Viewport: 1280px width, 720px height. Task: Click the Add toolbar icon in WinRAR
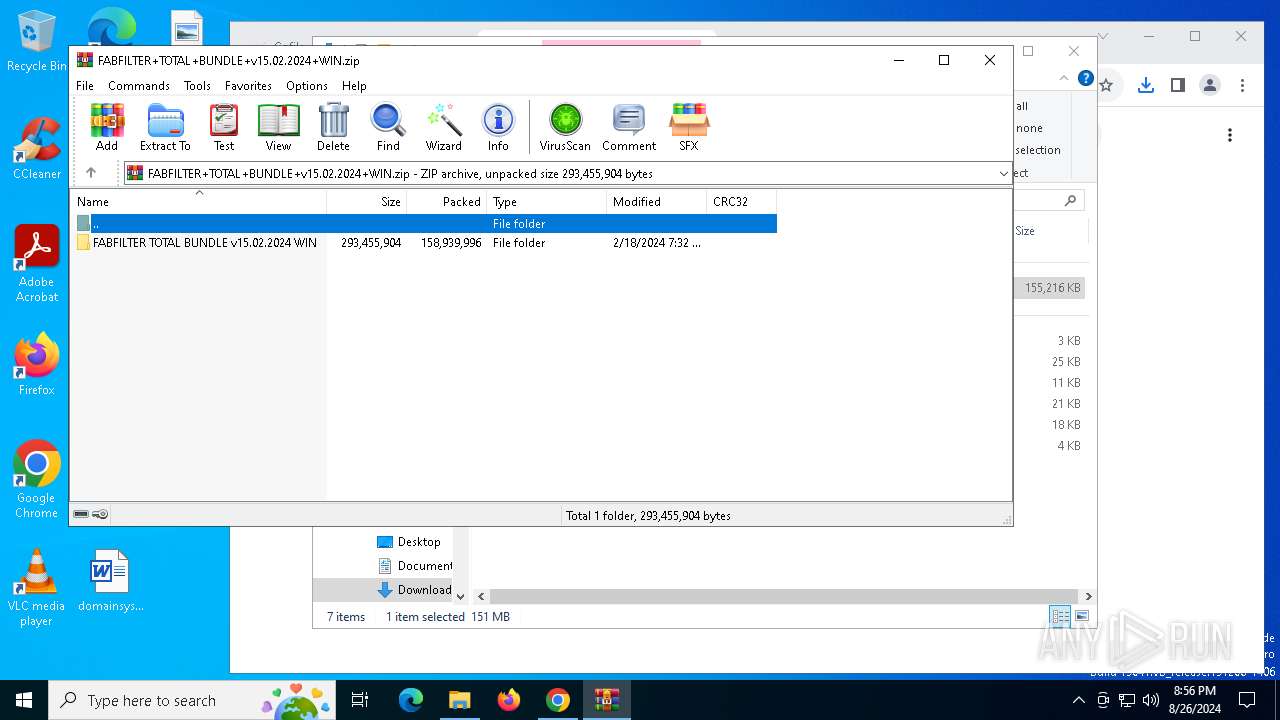[107, 127]
